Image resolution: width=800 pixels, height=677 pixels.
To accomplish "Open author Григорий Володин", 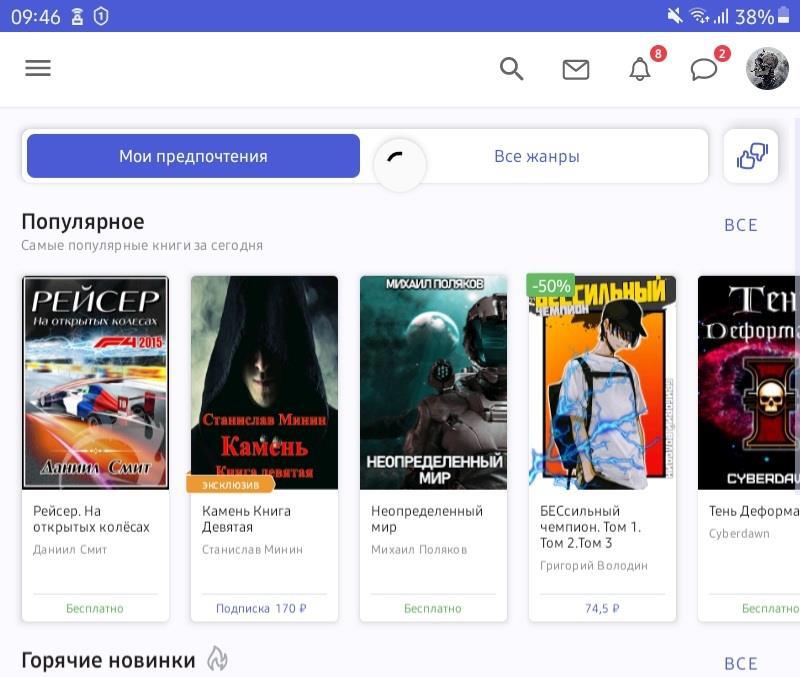I will tap(594, 566).
